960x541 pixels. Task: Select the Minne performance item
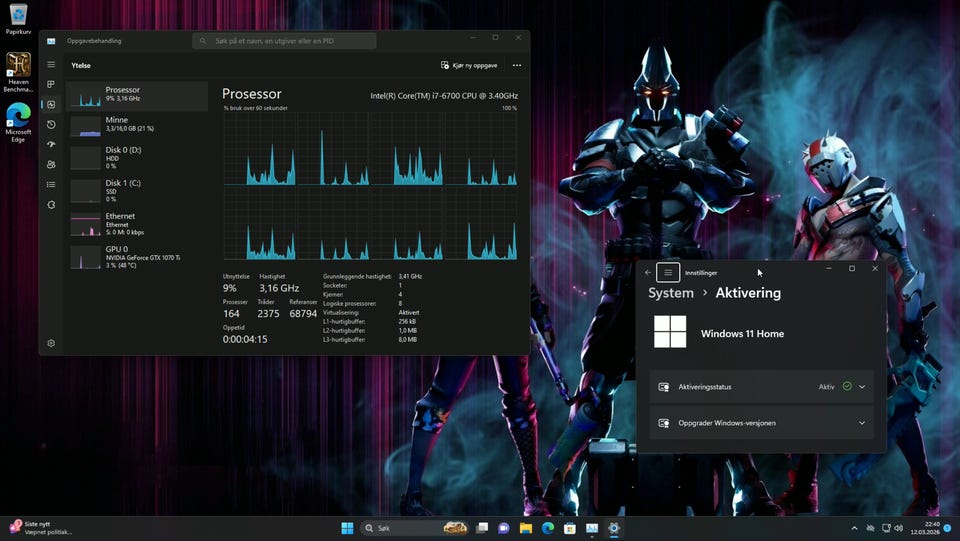[x=136, y=124]
